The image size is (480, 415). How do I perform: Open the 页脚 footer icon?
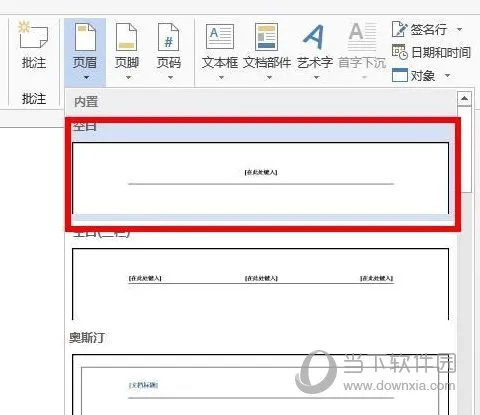(x=126, y=37)
